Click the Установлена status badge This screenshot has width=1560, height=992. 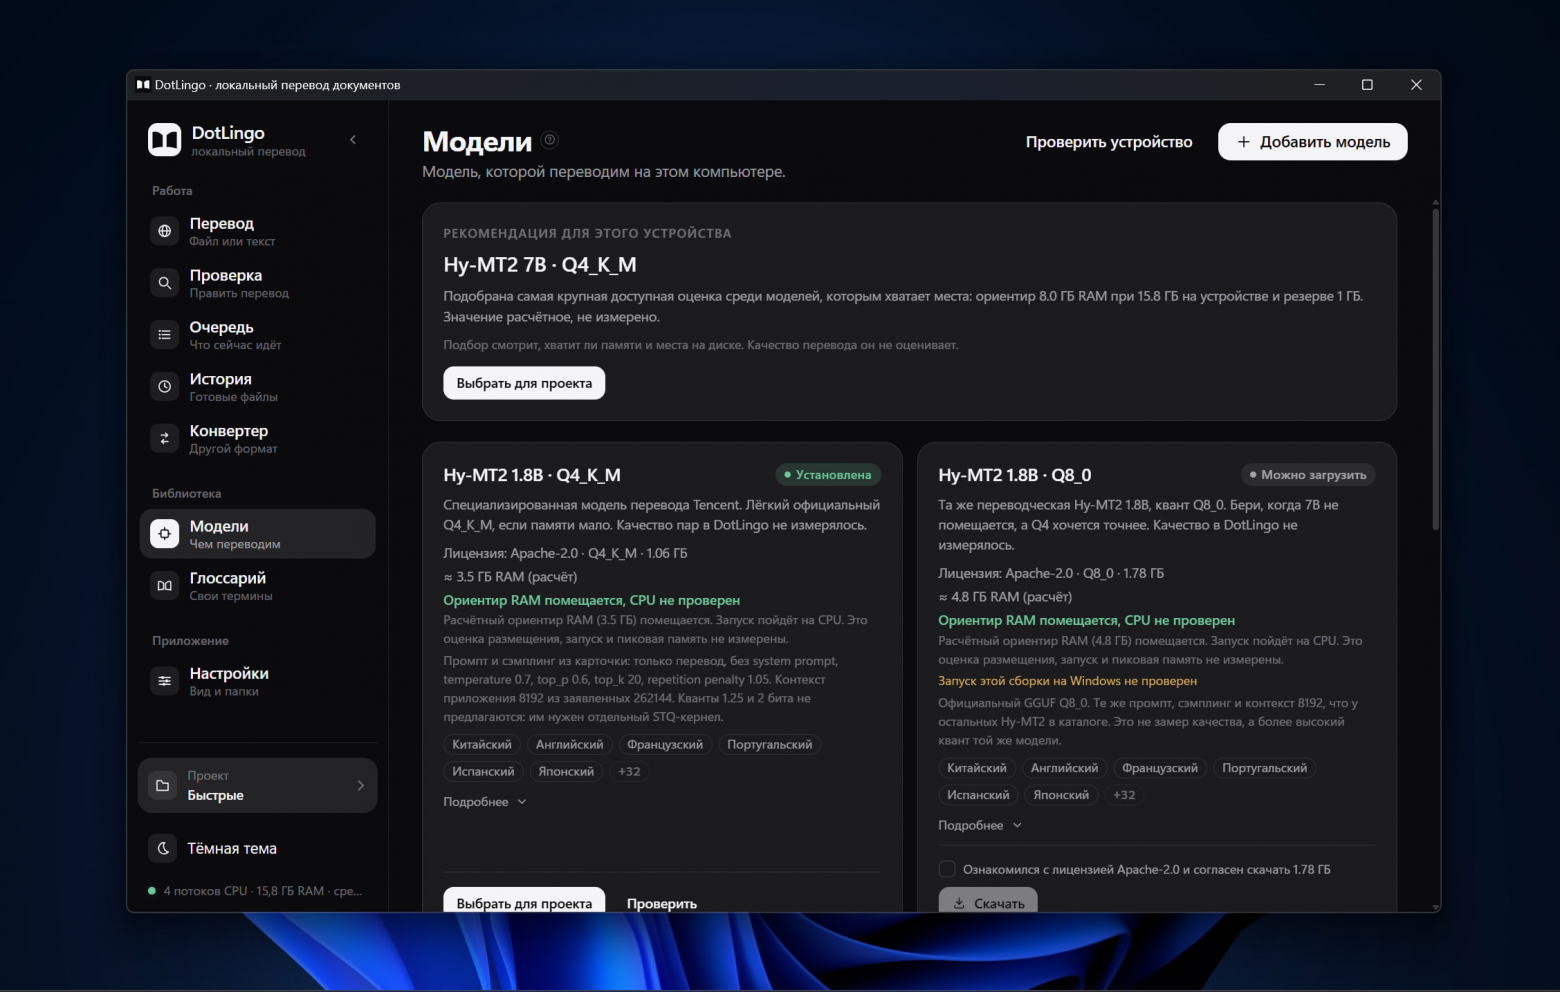point(827,475)
